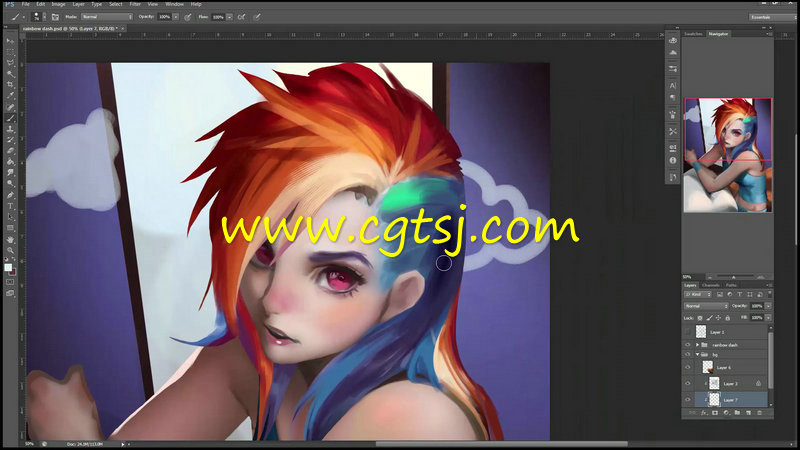Hide Layer 7
Image resolution: width=800 pixels, height=450 pixels.
tap(688, 400)
